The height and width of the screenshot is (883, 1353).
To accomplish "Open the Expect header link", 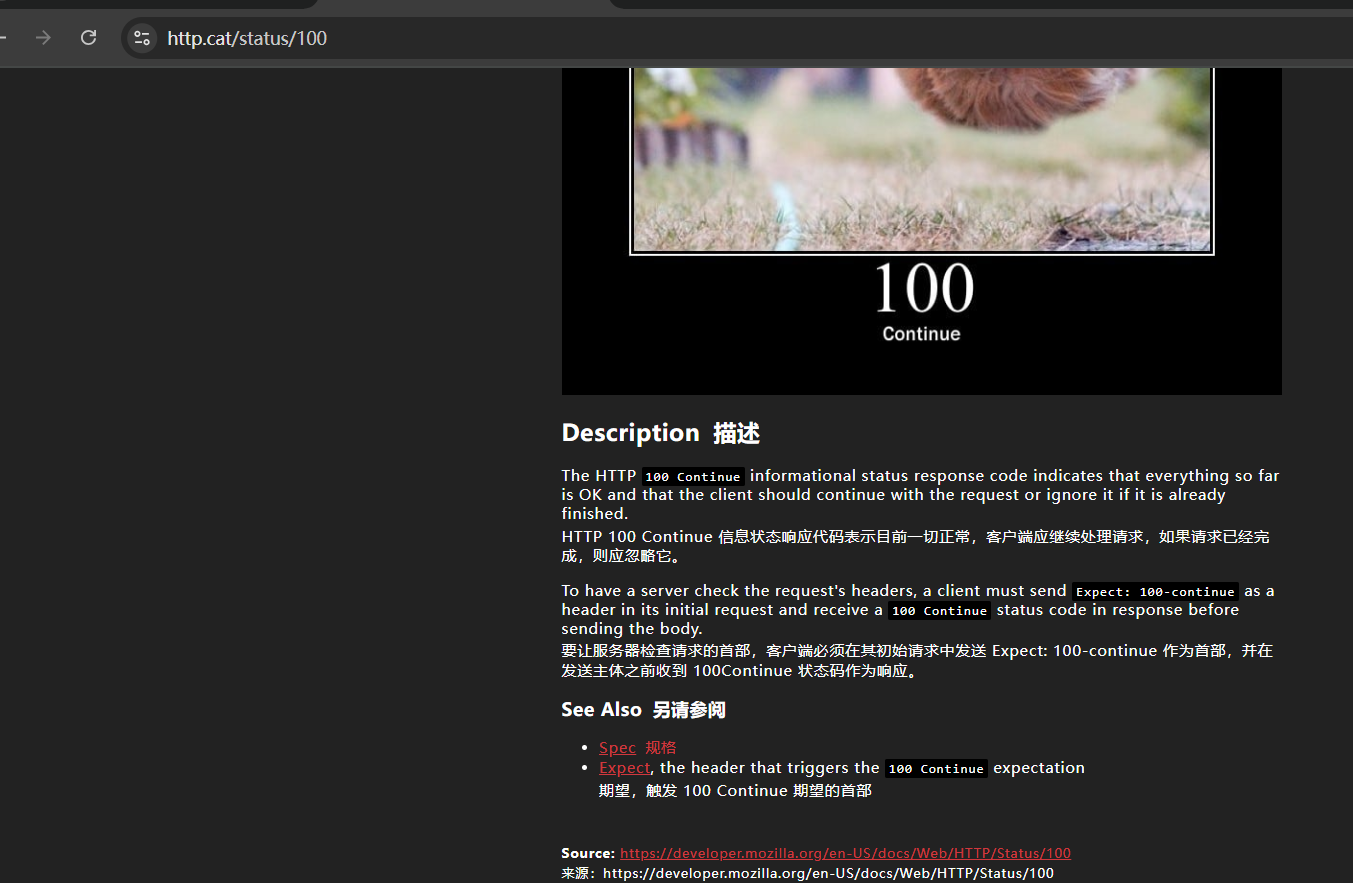I will tap(625, 768).
